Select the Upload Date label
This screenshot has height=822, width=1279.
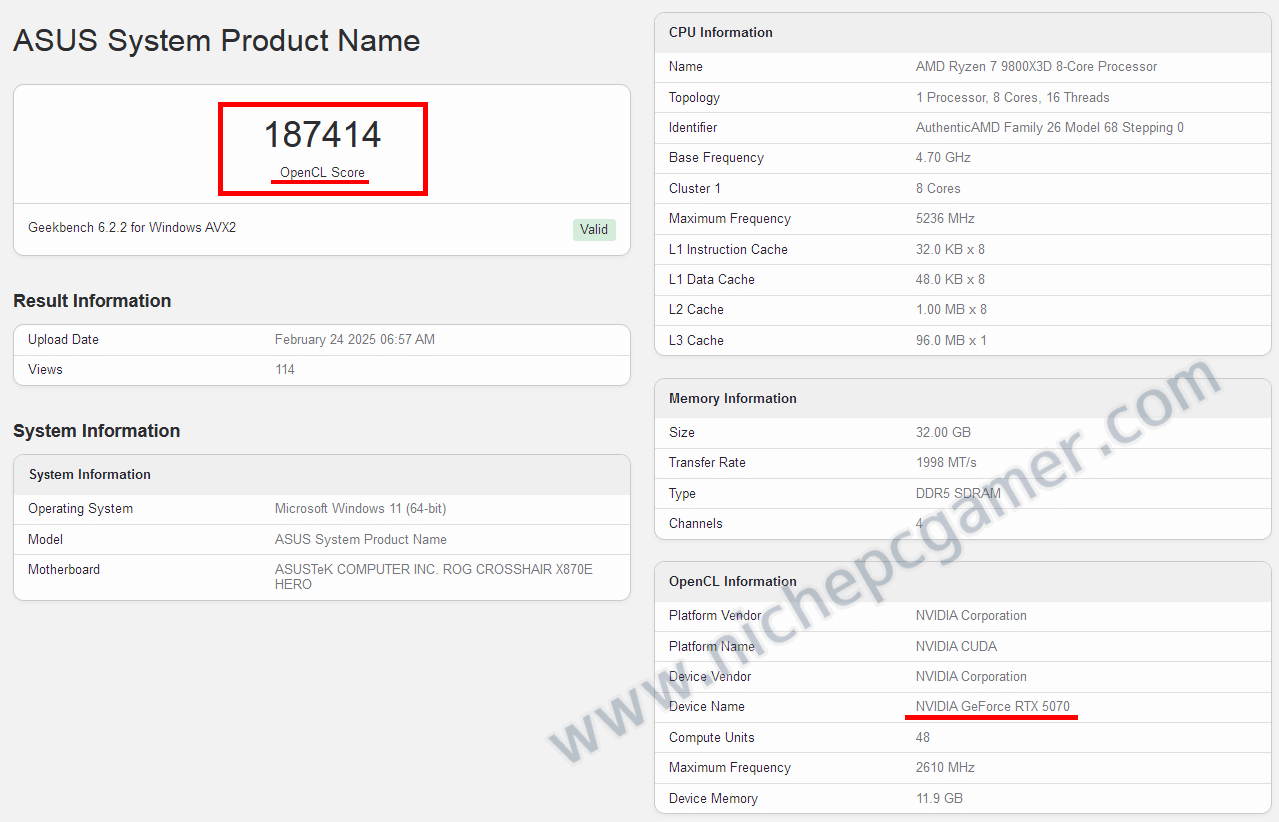[63, 339]
